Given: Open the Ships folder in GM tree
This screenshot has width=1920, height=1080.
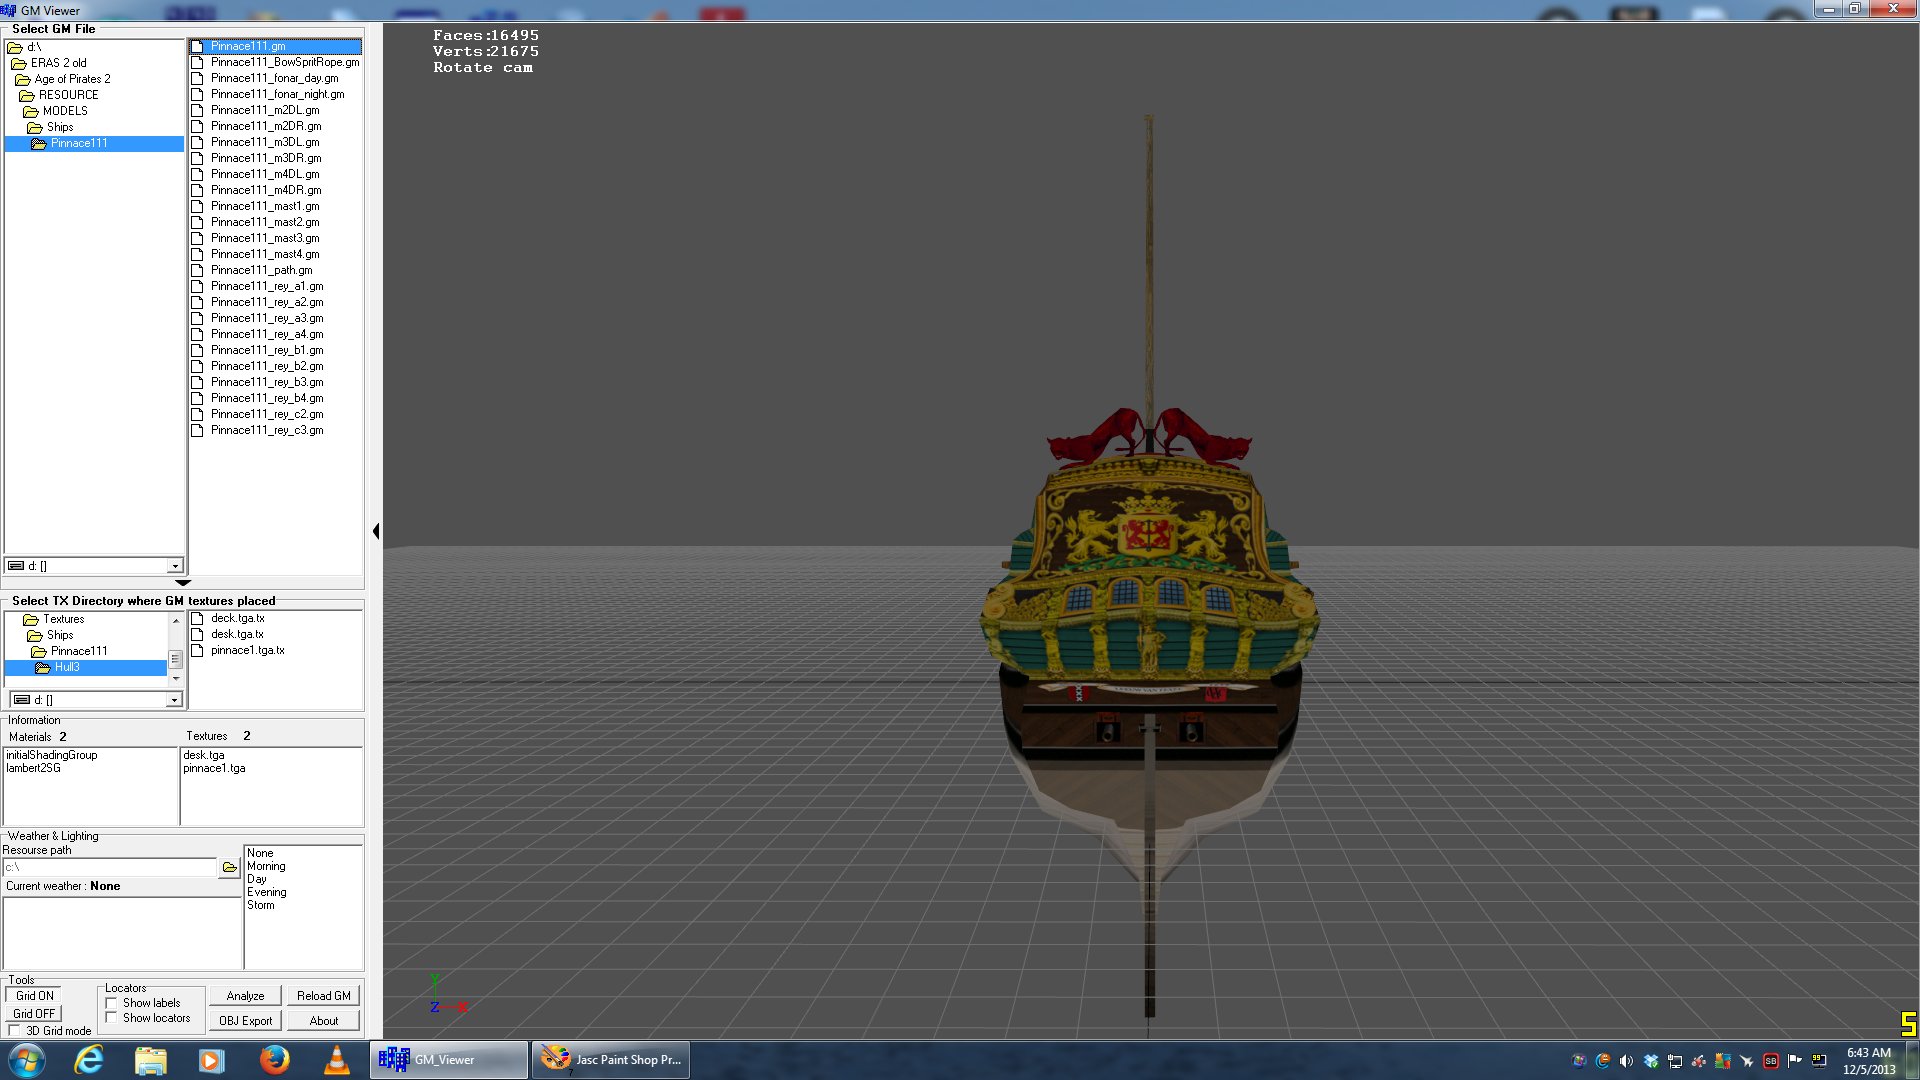Looking at the screenshot, I should [60, 127].
